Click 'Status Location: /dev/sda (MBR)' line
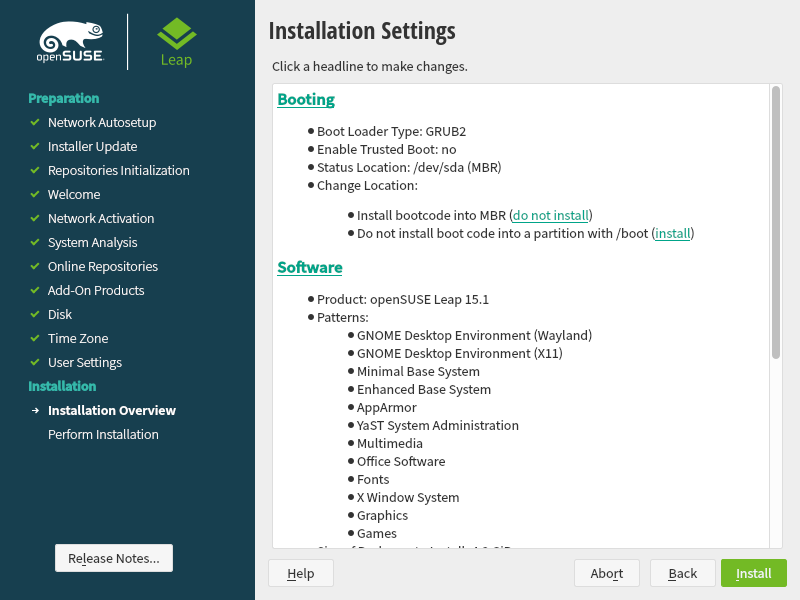The width and height of the screenshot is (800, 600). coord(409,167)
